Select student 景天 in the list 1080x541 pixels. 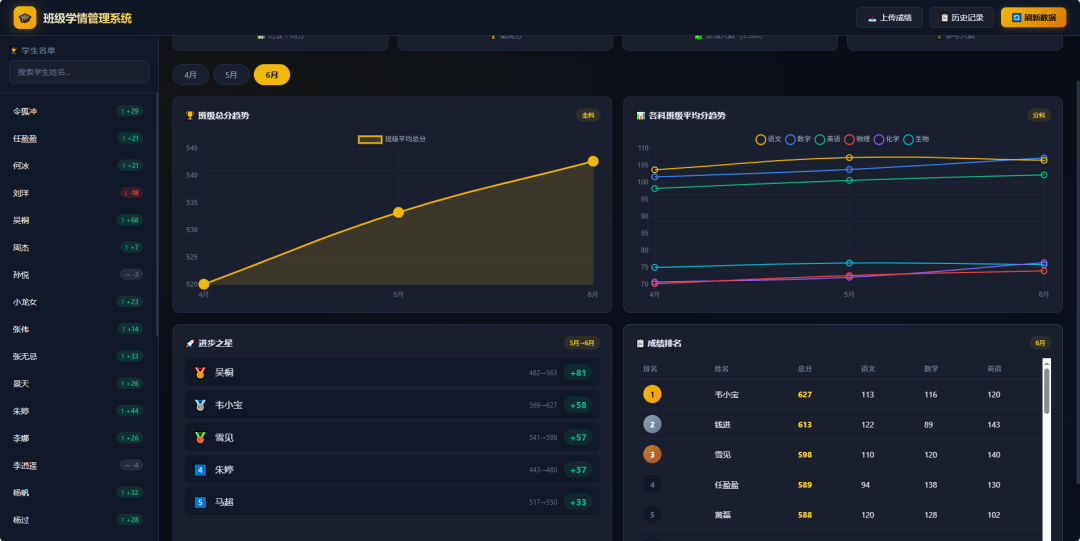[x=78, y=384]
